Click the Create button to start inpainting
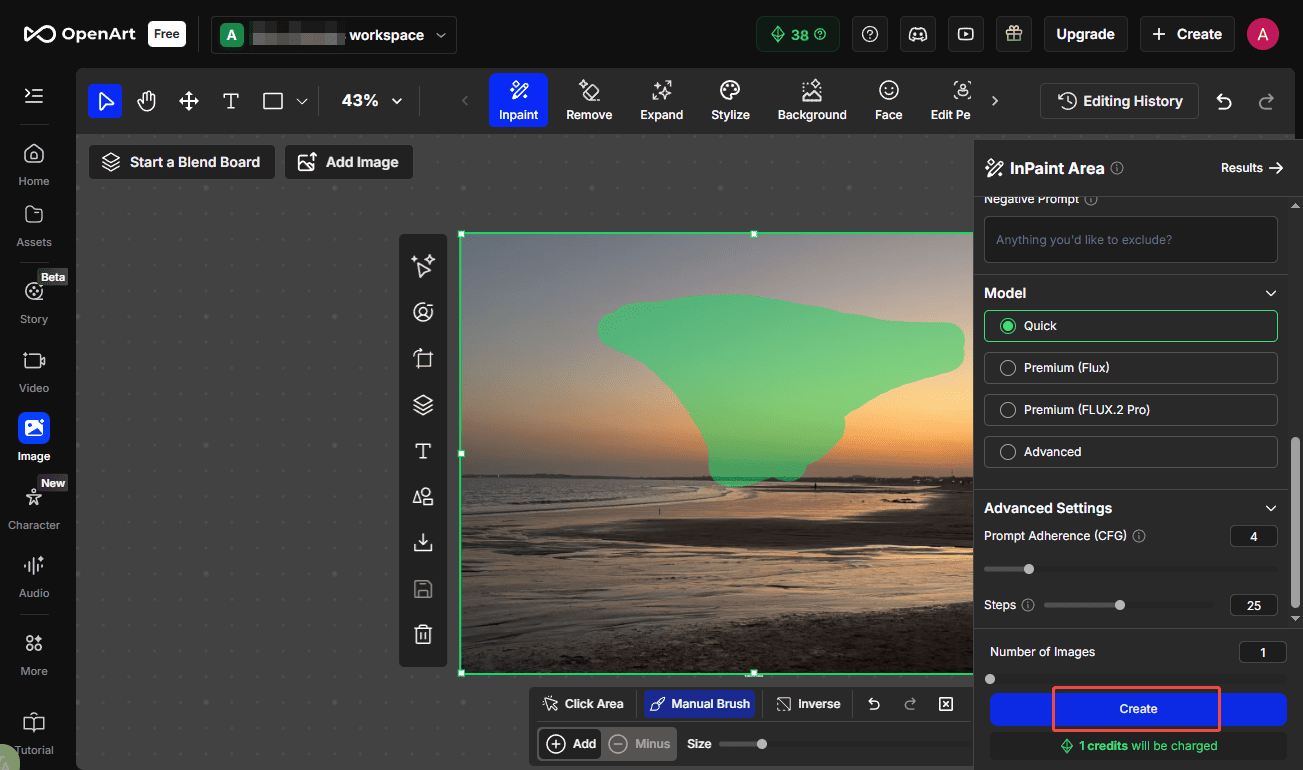 (x=1136, y=708)
